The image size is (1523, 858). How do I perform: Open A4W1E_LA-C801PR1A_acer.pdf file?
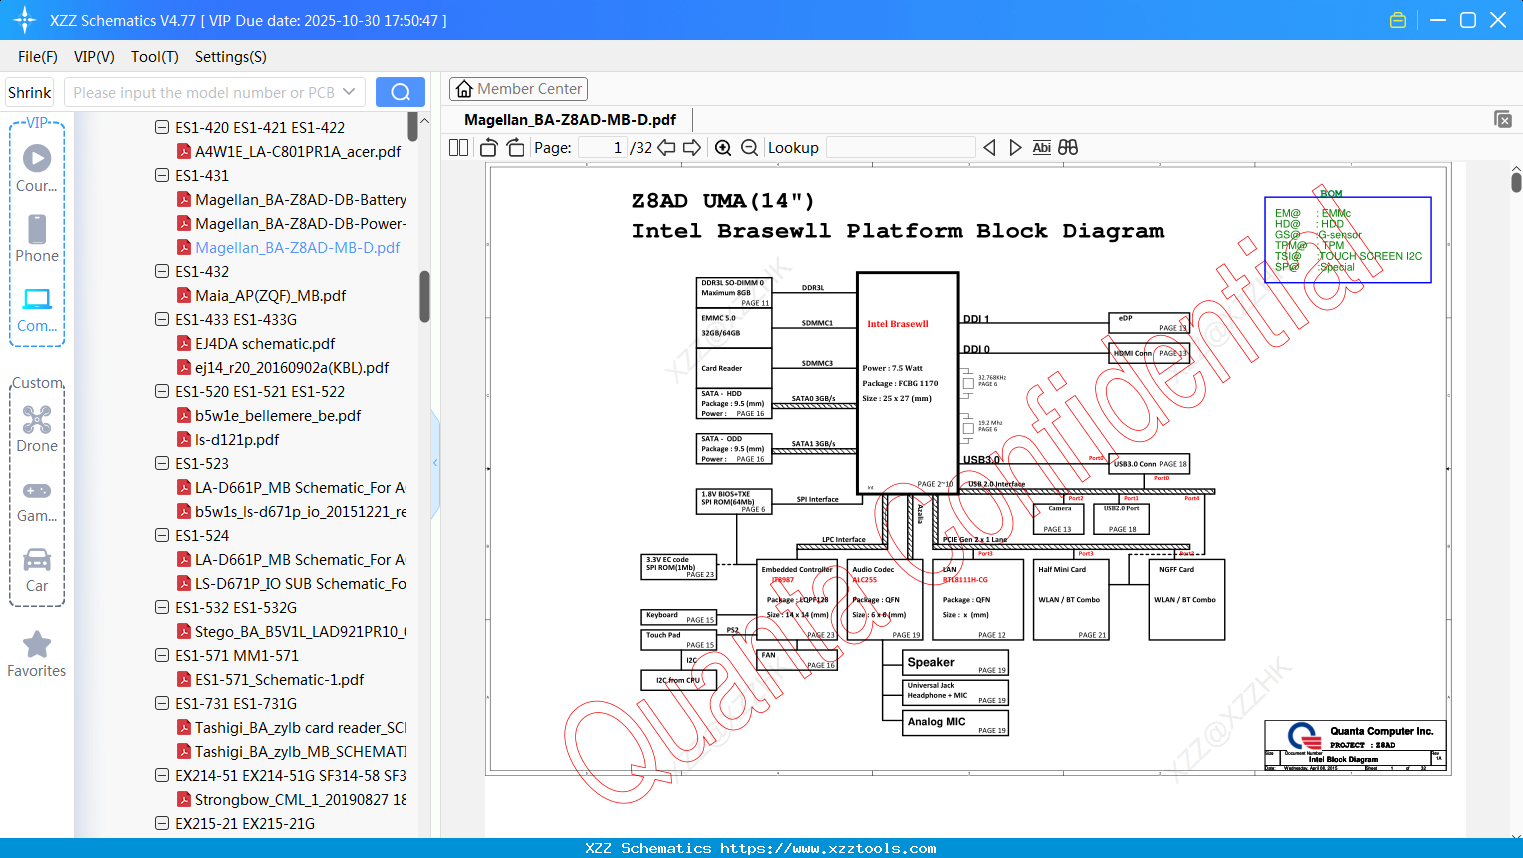[x=298, y=151]
